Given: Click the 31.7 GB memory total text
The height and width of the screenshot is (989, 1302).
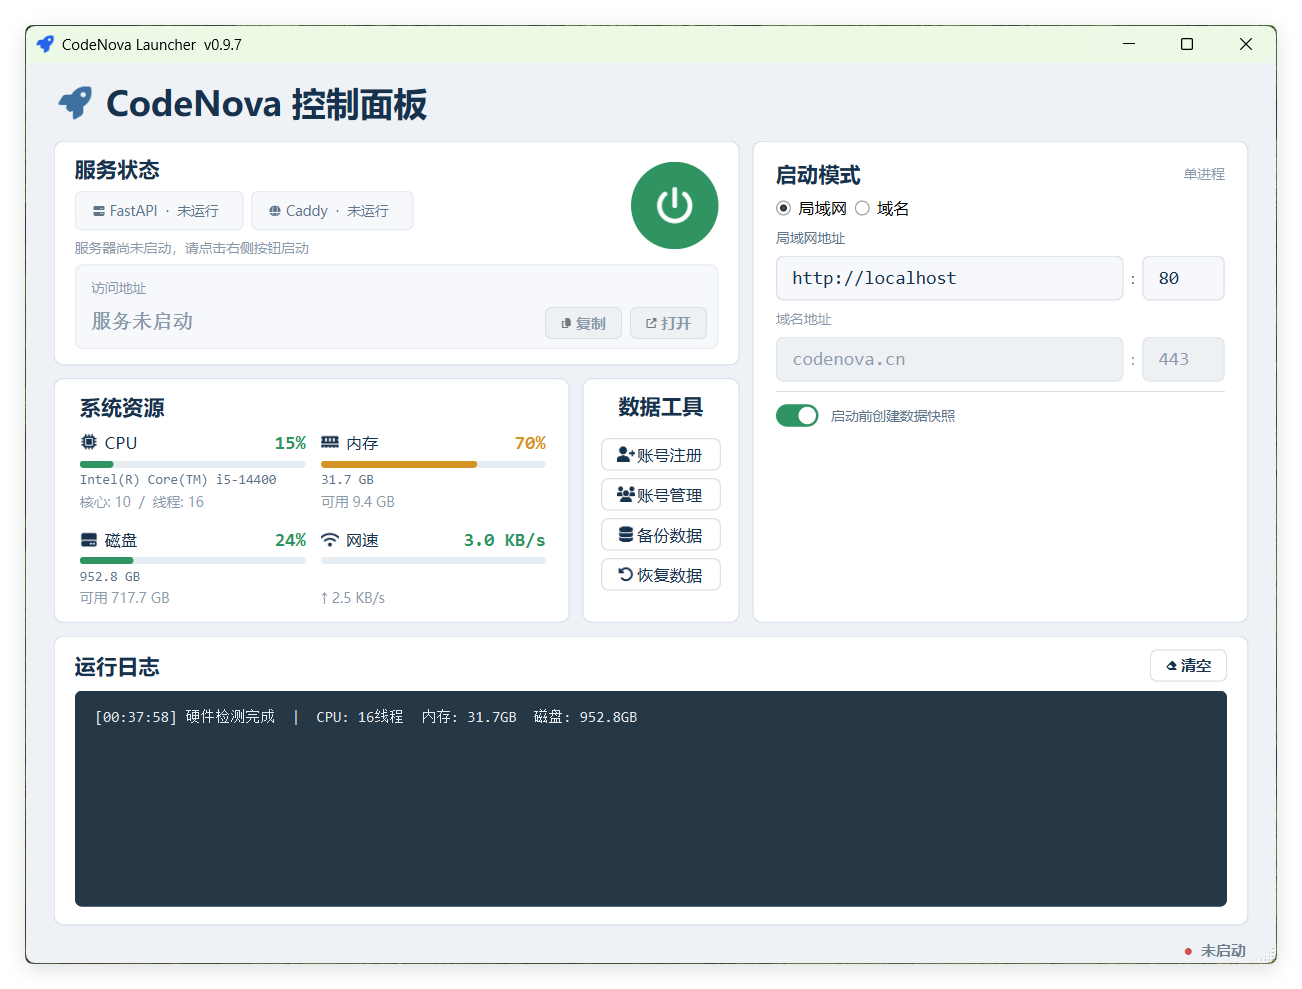Looking at the screenshot, I should [347, 480].
